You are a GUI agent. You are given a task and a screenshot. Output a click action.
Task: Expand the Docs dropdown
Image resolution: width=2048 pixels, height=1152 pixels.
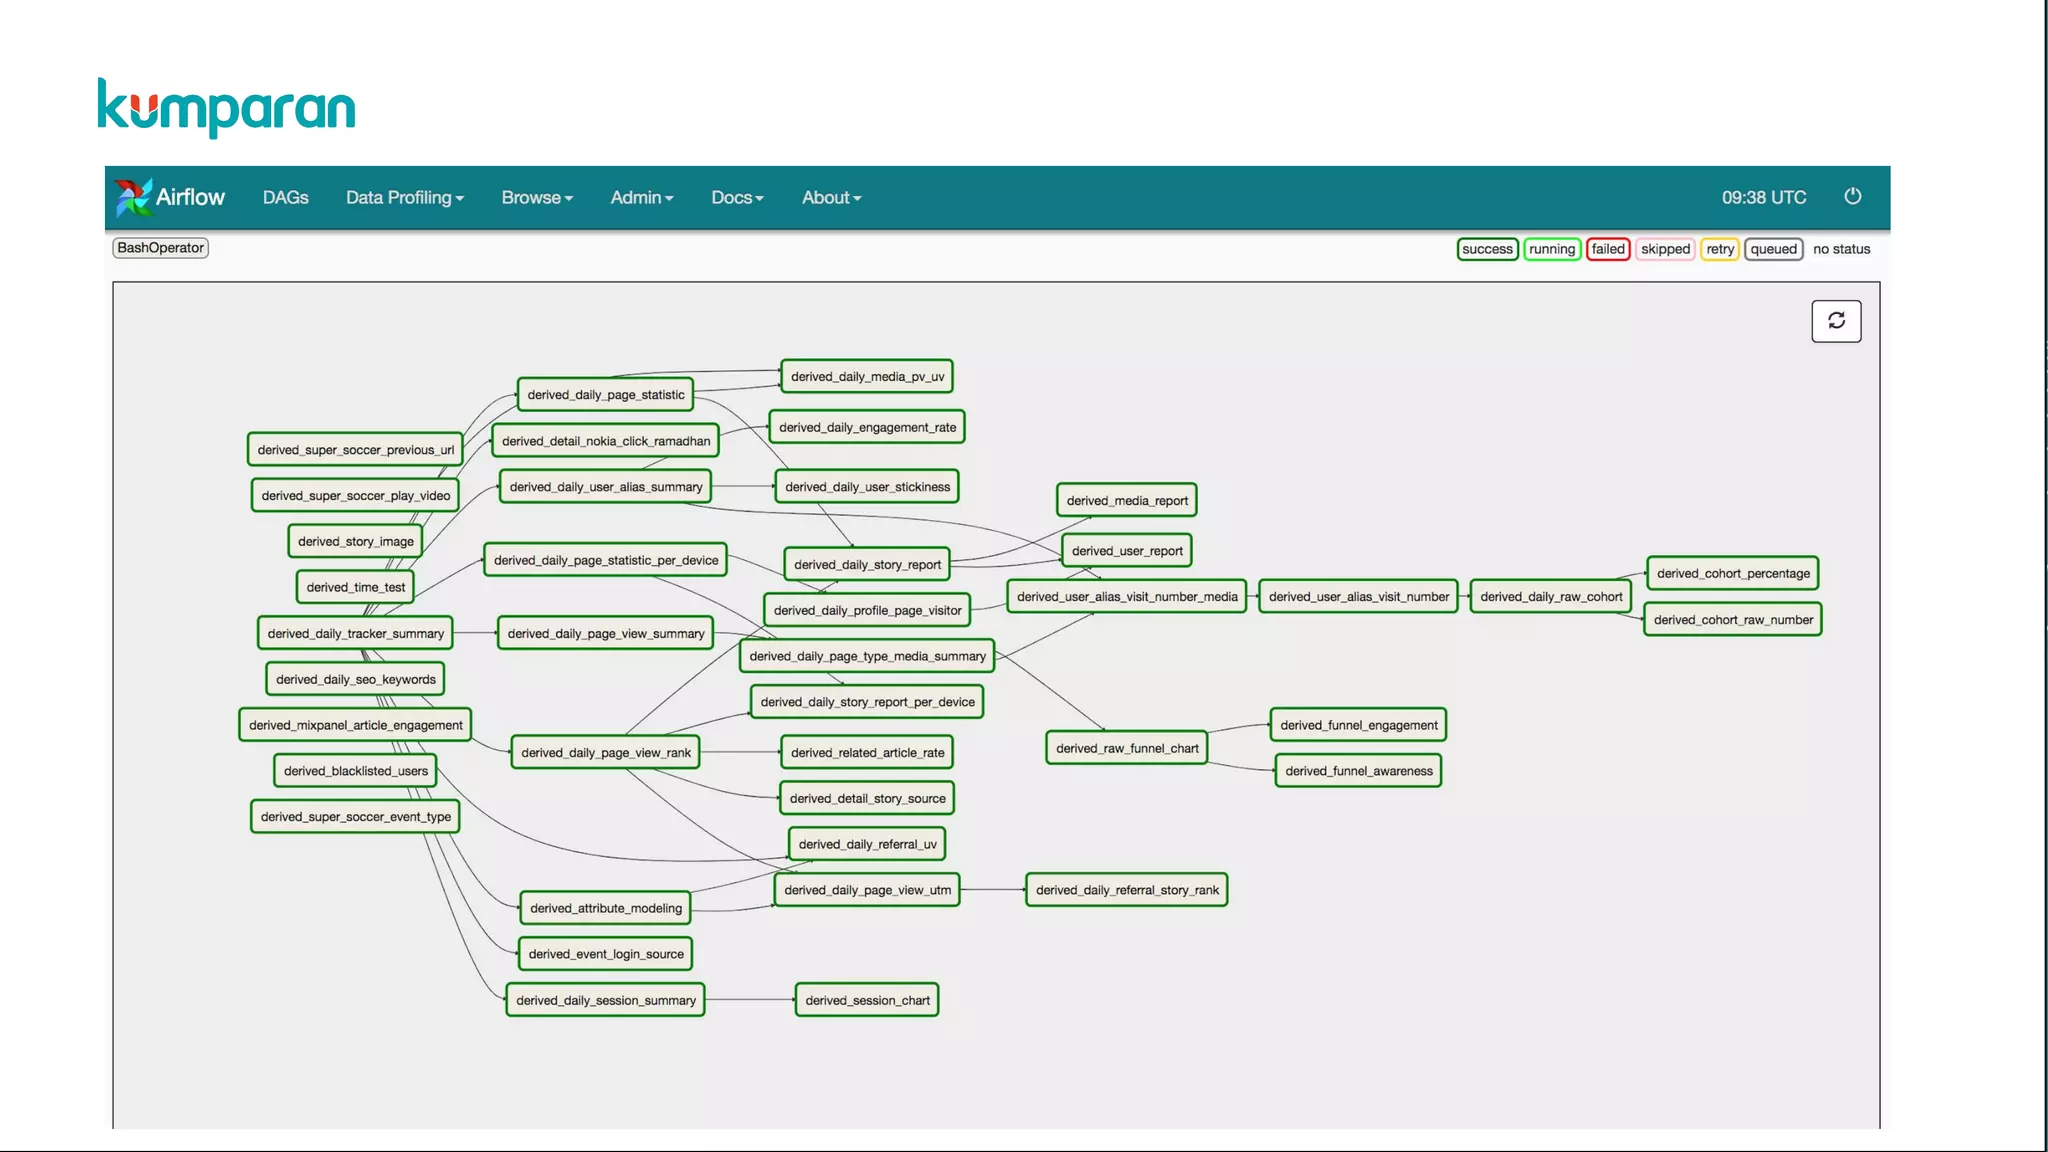click(737, 198)
